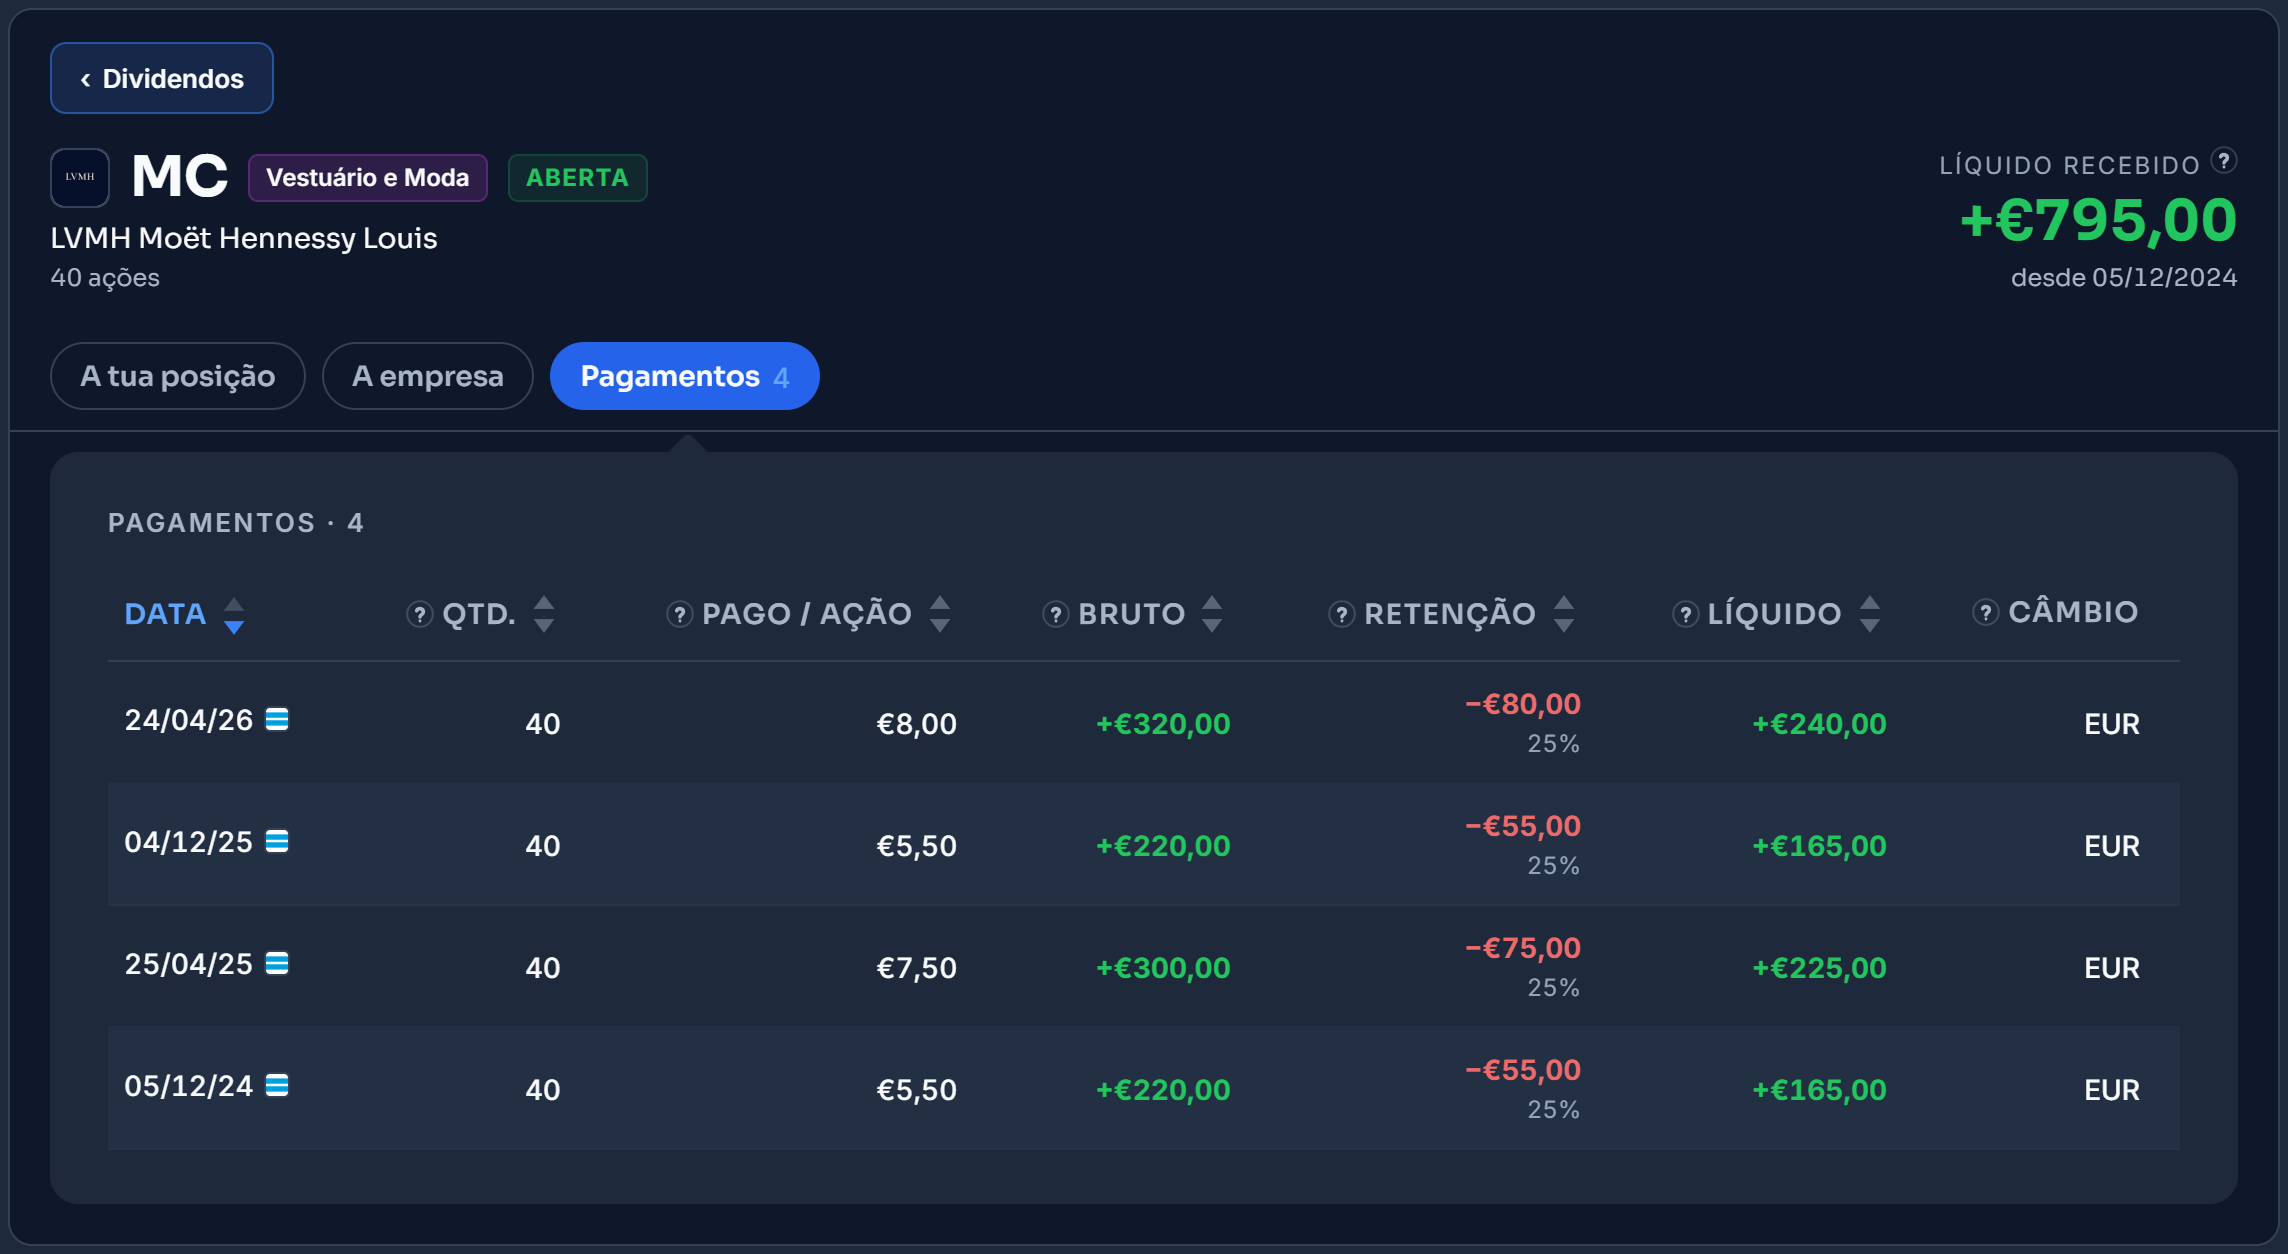This screenshot has width=2288, height=1254.
Task: Click the 25/04/25 payment date
Action: coord(189,964)
